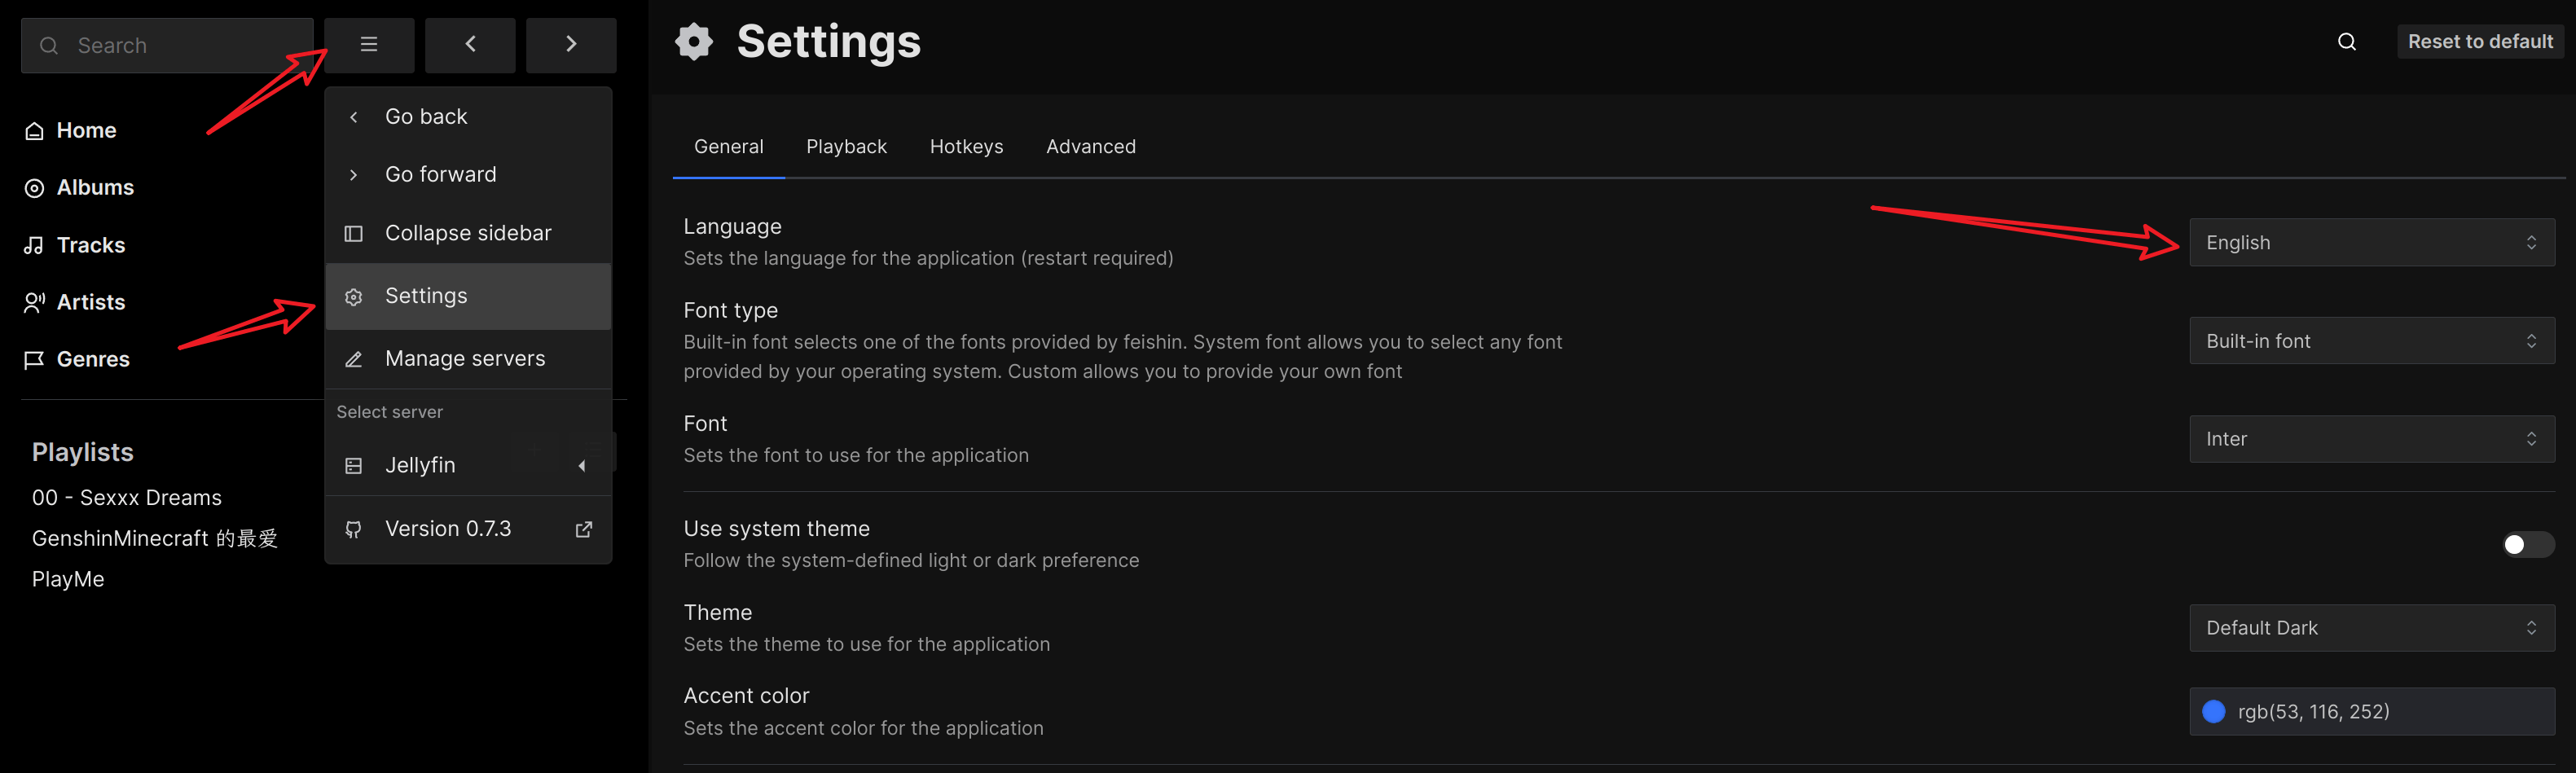This screenshot has height=773, width=2576.
Task: Open the Language dropdown showing English
Action: (x=2370, y=243)
